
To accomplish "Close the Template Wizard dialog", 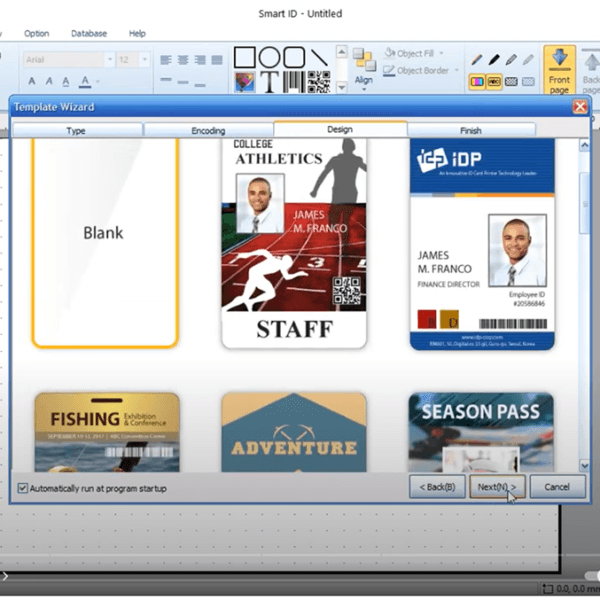I will pos(580,106).
